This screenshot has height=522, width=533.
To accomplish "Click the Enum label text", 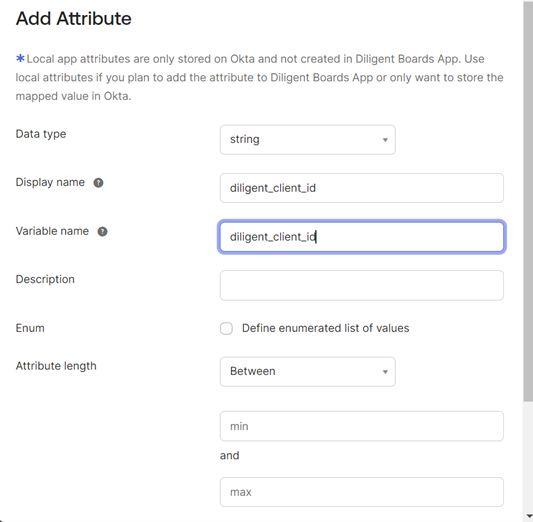I will [30, 328].
